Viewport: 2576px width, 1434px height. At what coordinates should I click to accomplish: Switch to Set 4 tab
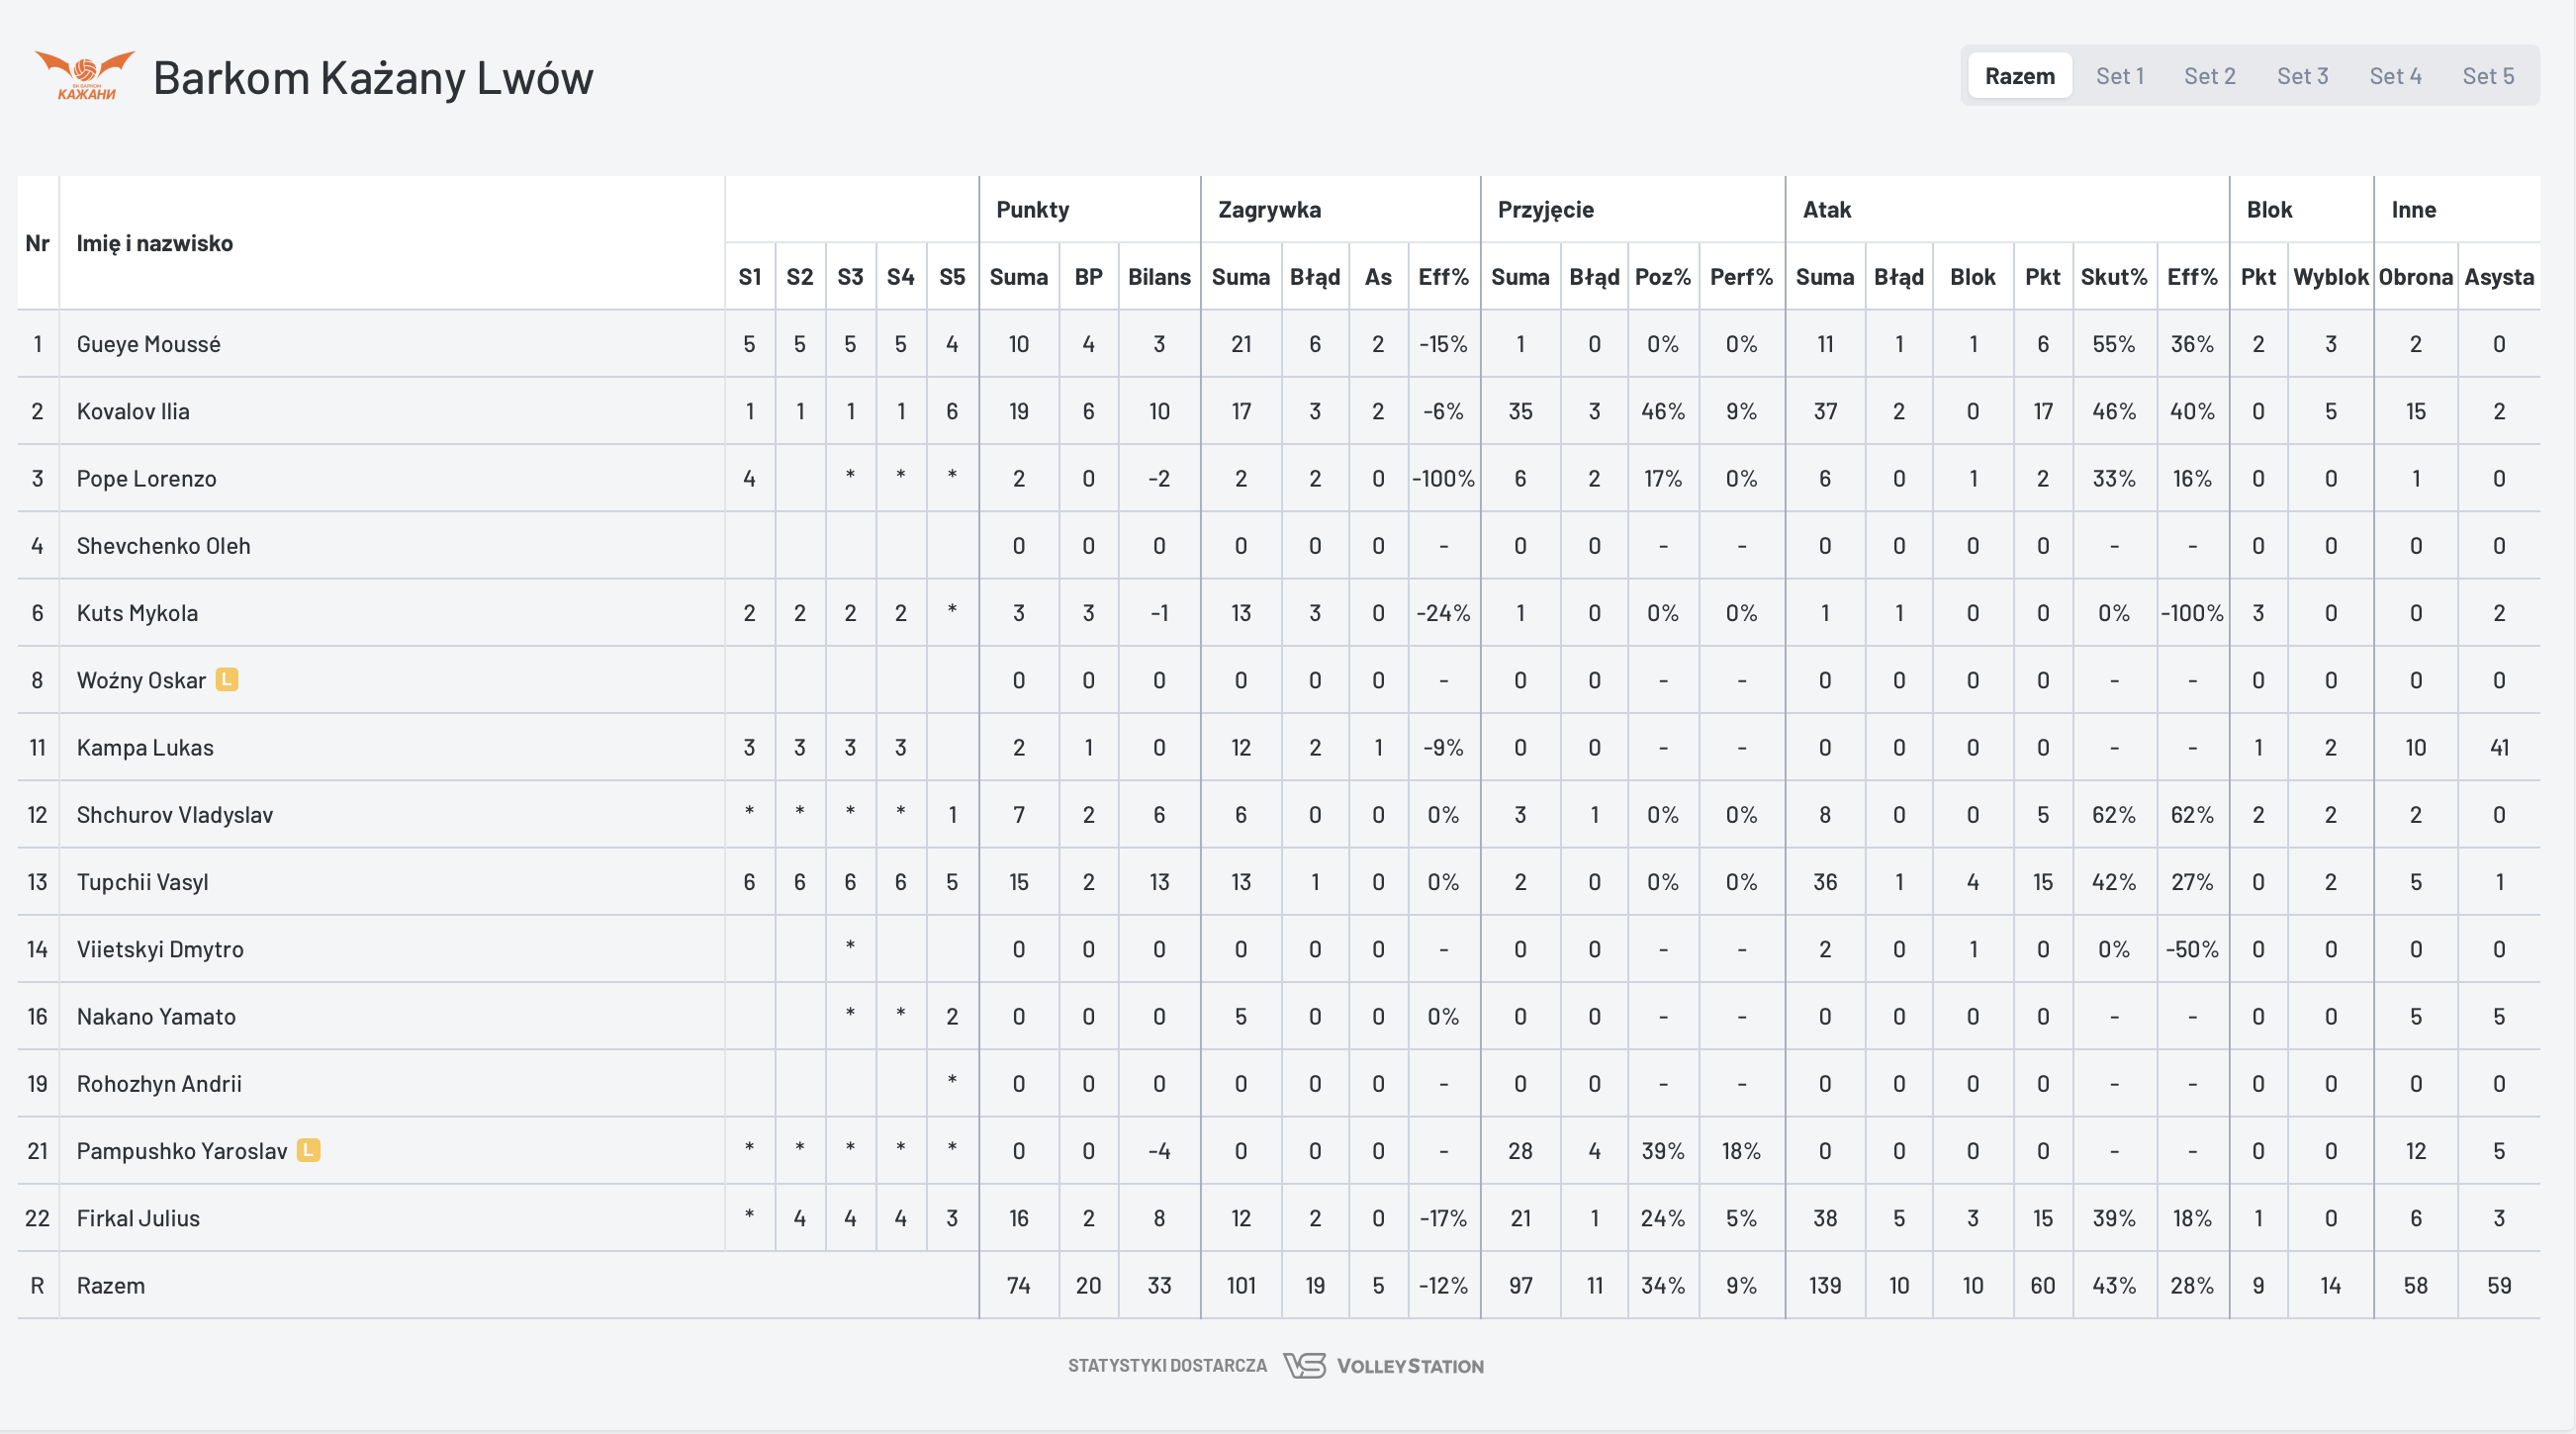(x=2395, y=76)
